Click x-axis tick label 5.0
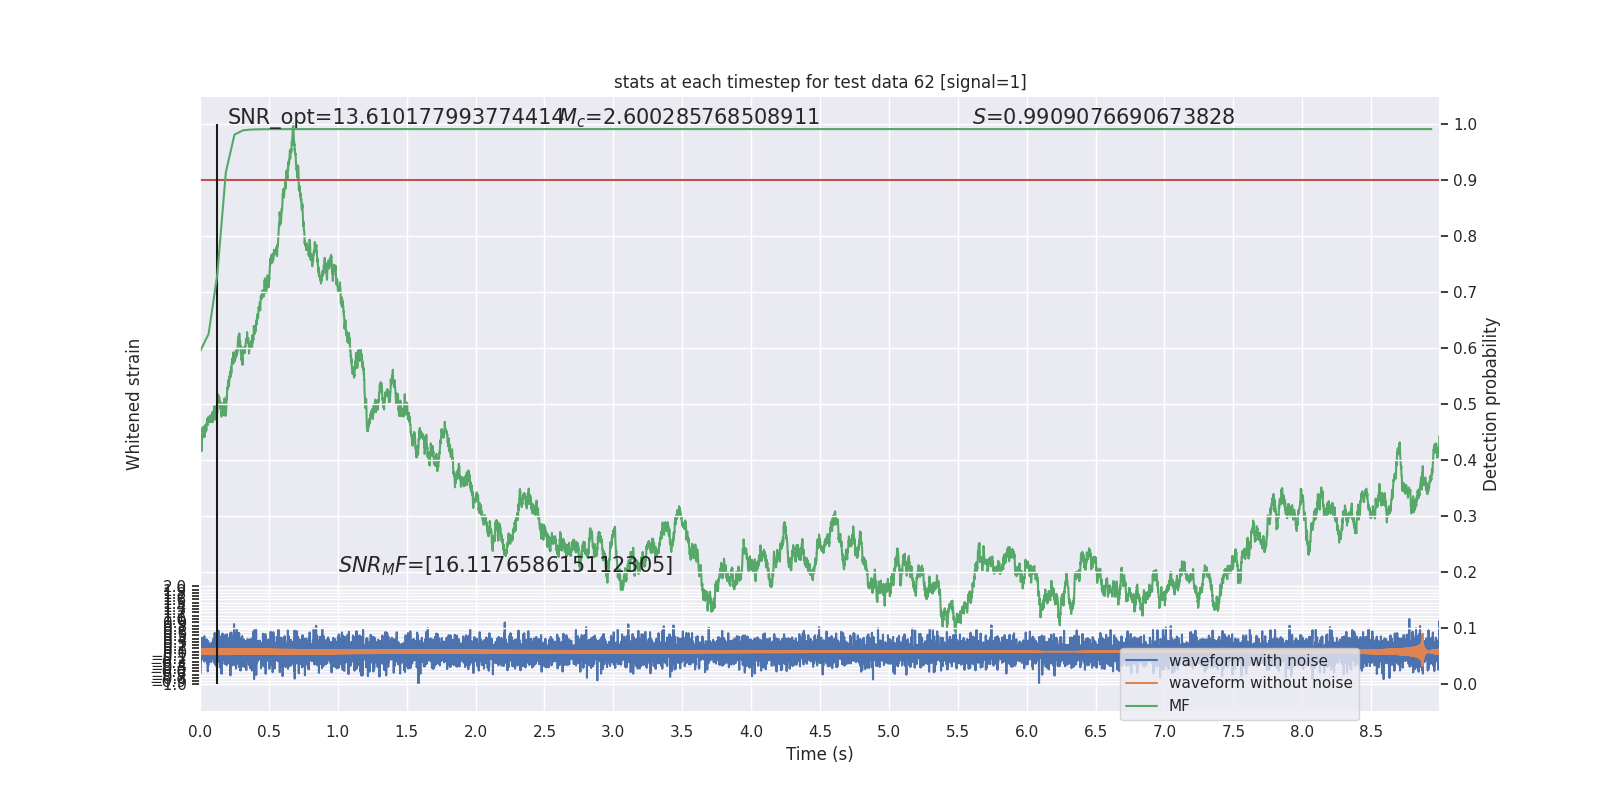Screen dimensions: 1600x800 889,732
